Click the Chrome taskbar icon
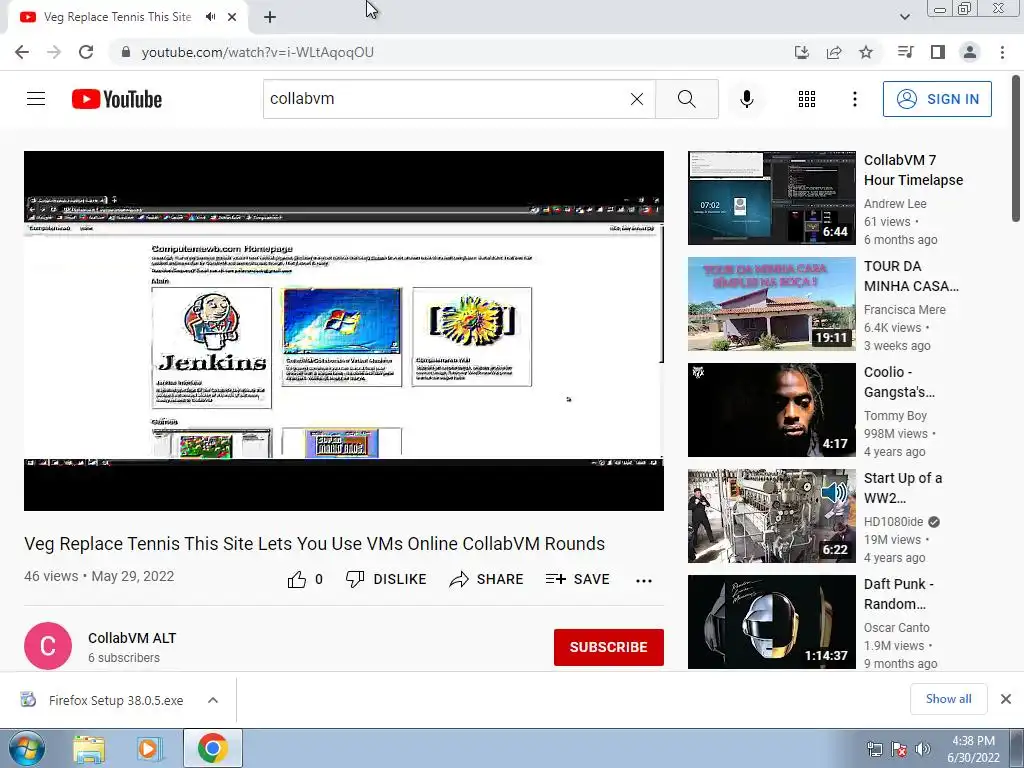 click(x=213, y=748)
